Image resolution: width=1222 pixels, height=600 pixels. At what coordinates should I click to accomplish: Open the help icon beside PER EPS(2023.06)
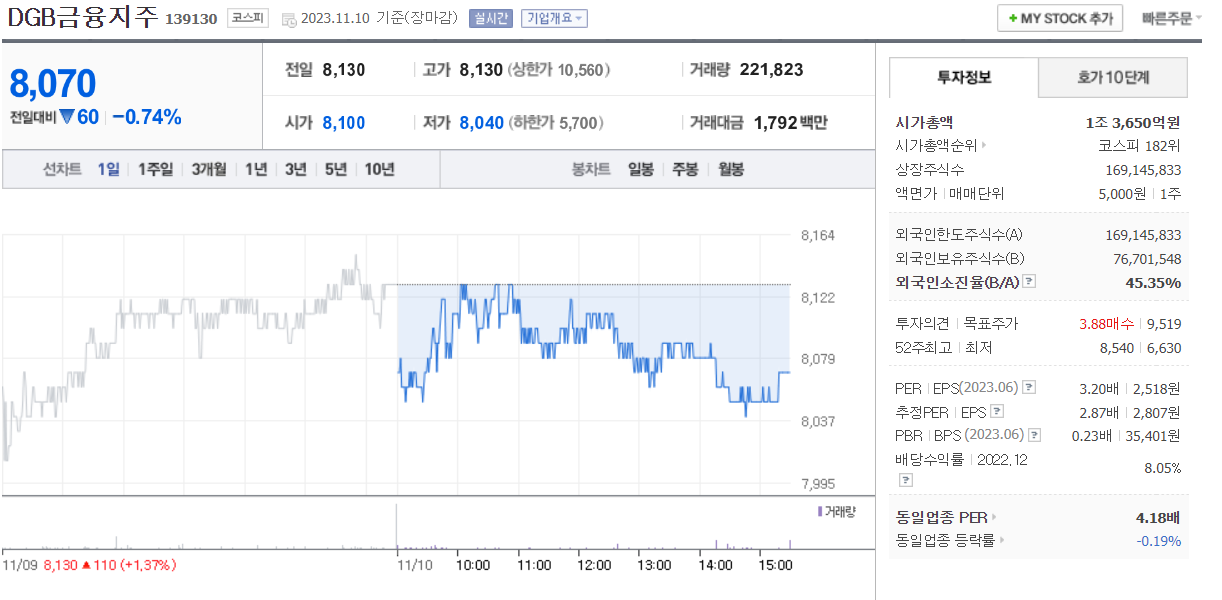pyautogui.click(x=1030, y=388)
